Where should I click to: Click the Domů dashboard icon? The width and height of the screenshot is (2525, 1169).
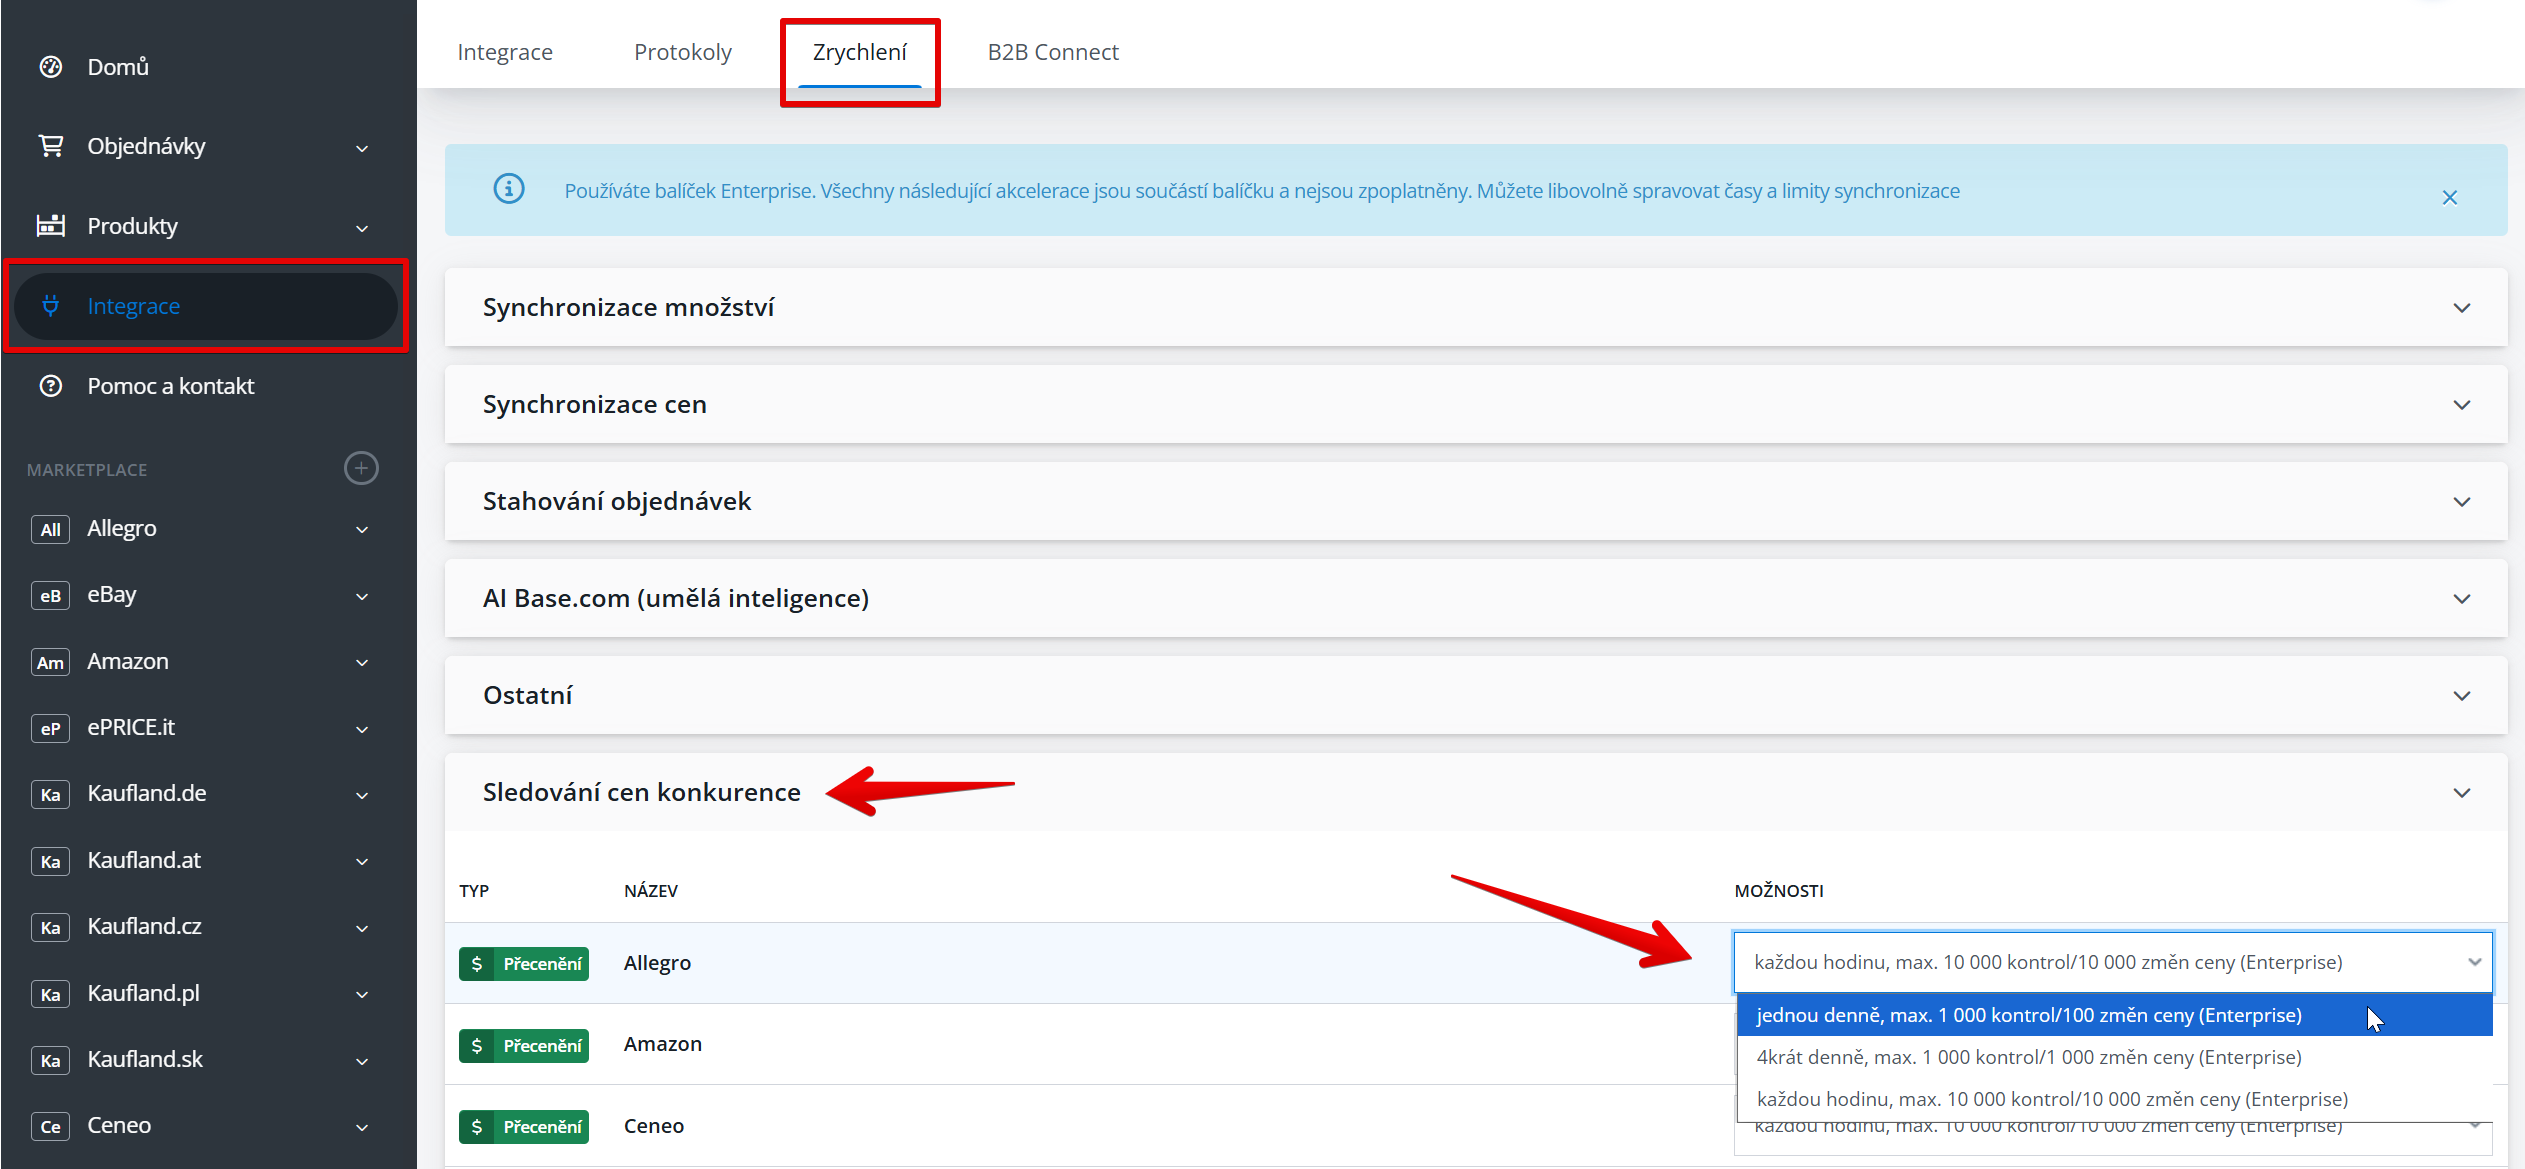pos(51,67)
